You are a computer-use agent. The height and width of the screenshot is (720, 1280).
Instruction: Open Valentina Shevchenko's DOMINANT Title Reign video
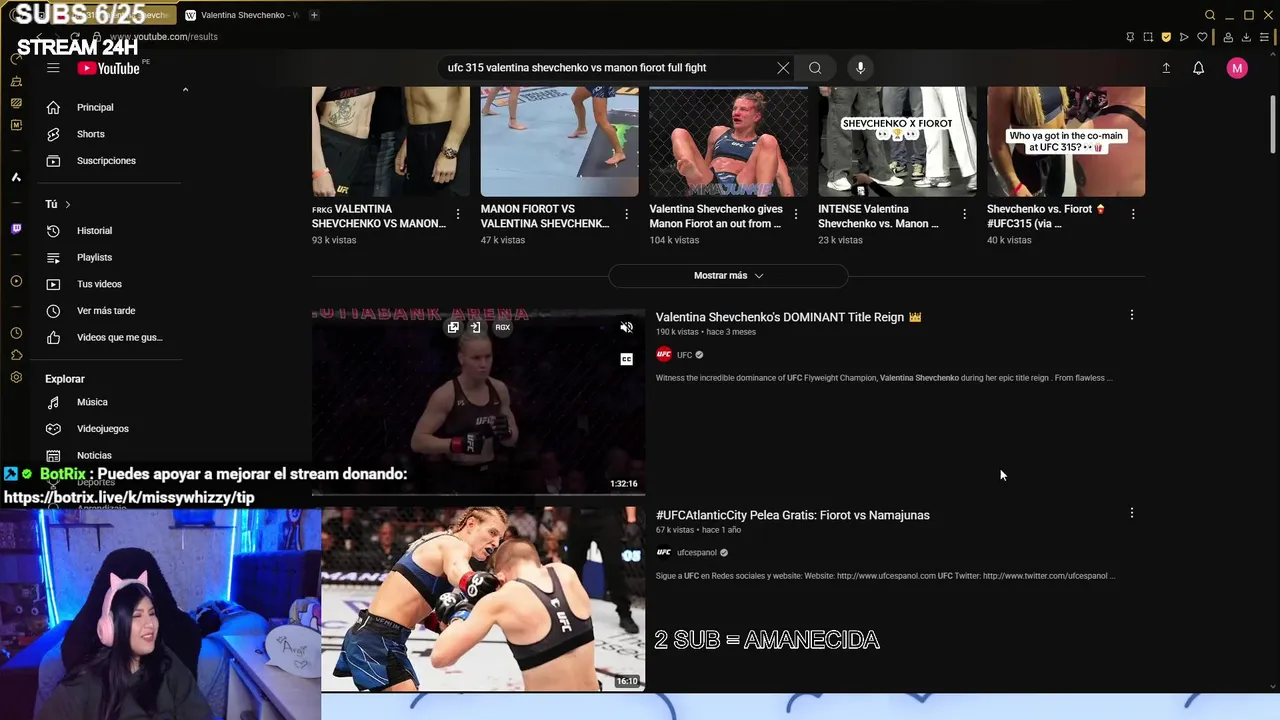pos(788,317)
